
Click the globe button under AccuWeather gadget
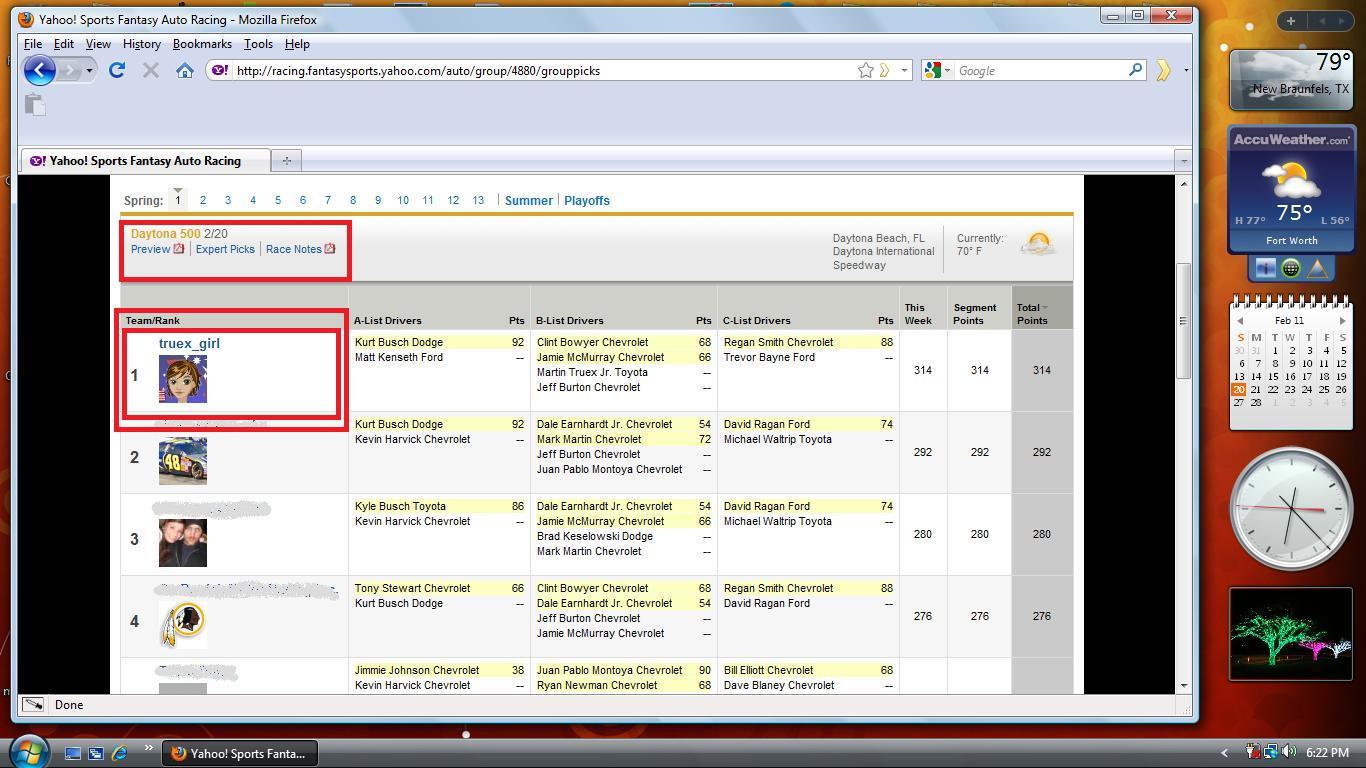point(1291,268)
